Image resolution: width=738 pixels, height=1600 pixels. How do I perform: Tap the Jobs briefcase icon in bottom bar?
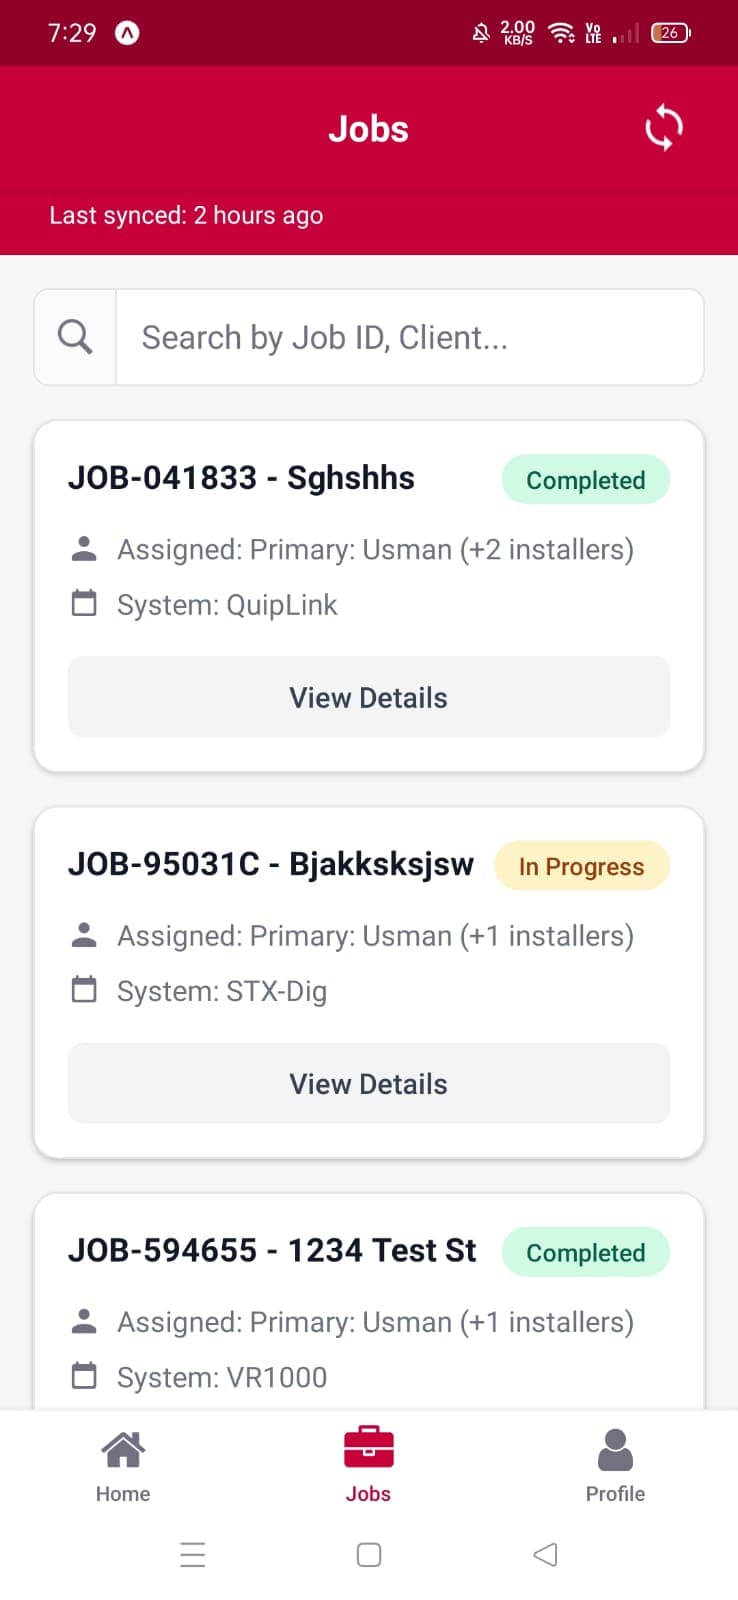[368, 1448]
